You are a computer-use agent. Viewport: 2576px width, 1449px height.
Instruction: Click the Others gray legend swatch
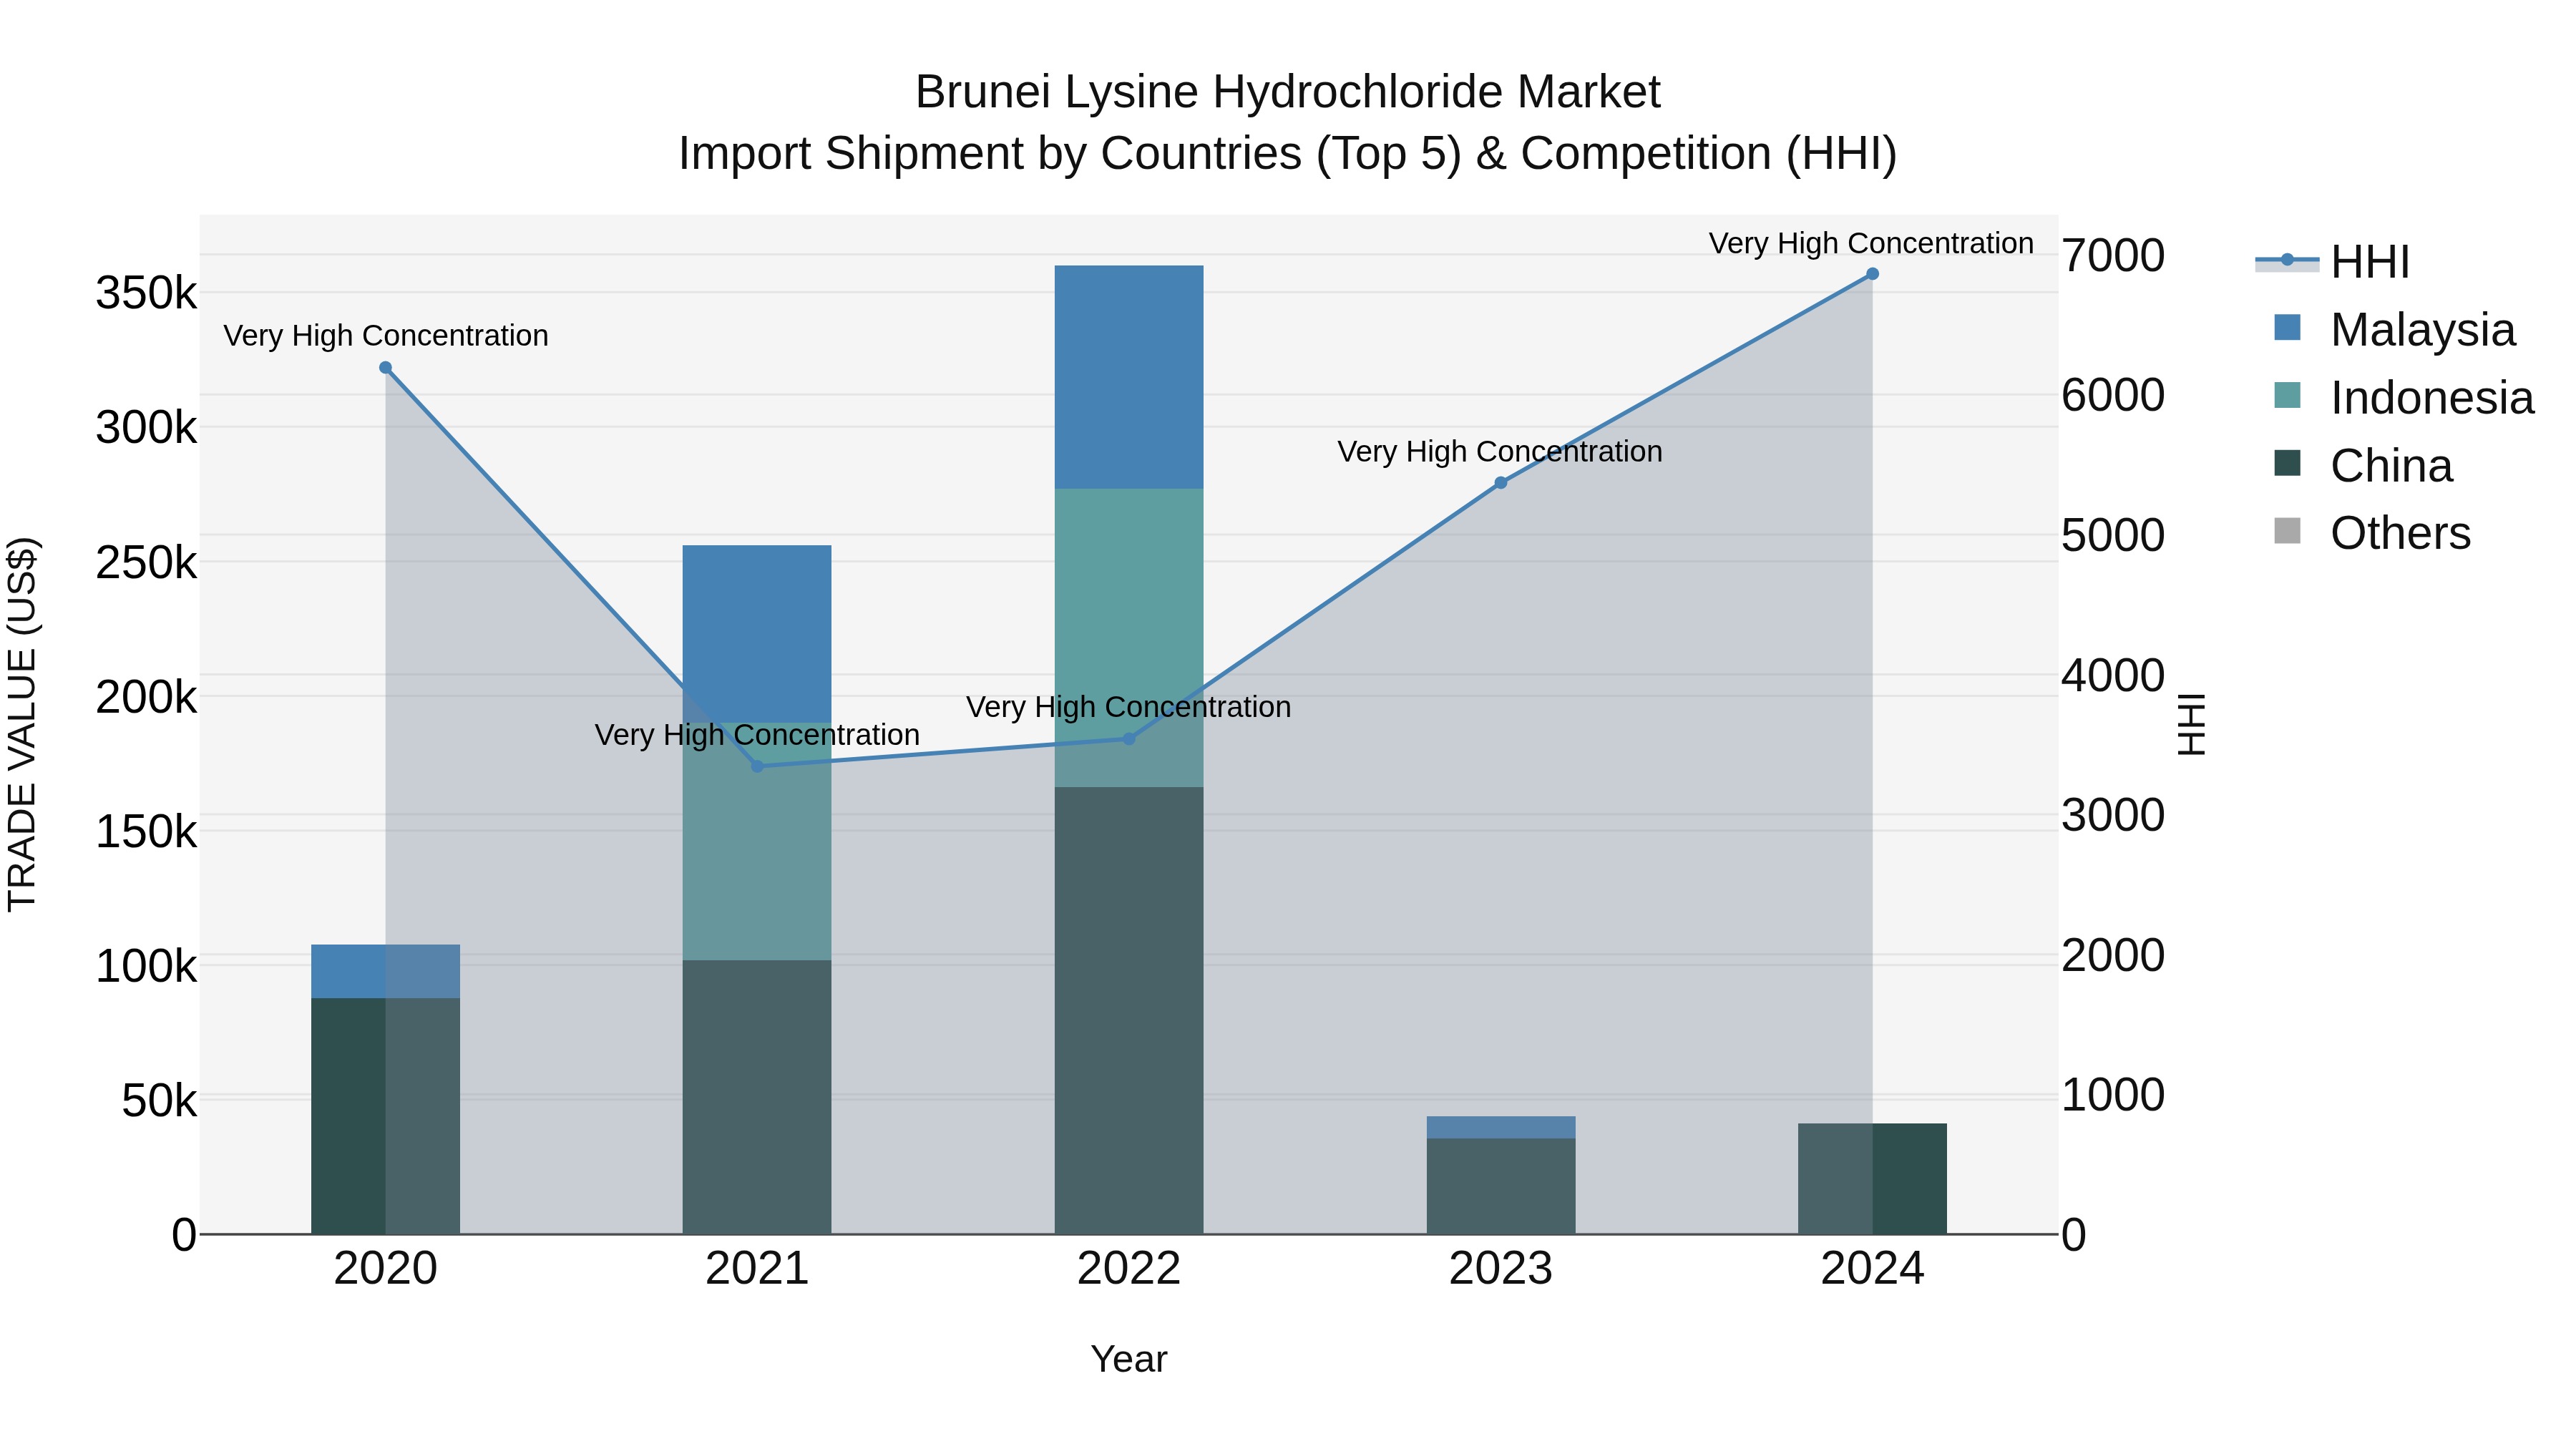tap(2287, 531)
